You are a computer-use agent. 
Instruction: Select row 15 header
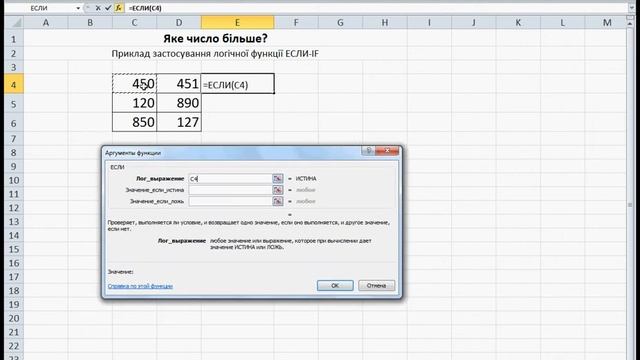14,249
